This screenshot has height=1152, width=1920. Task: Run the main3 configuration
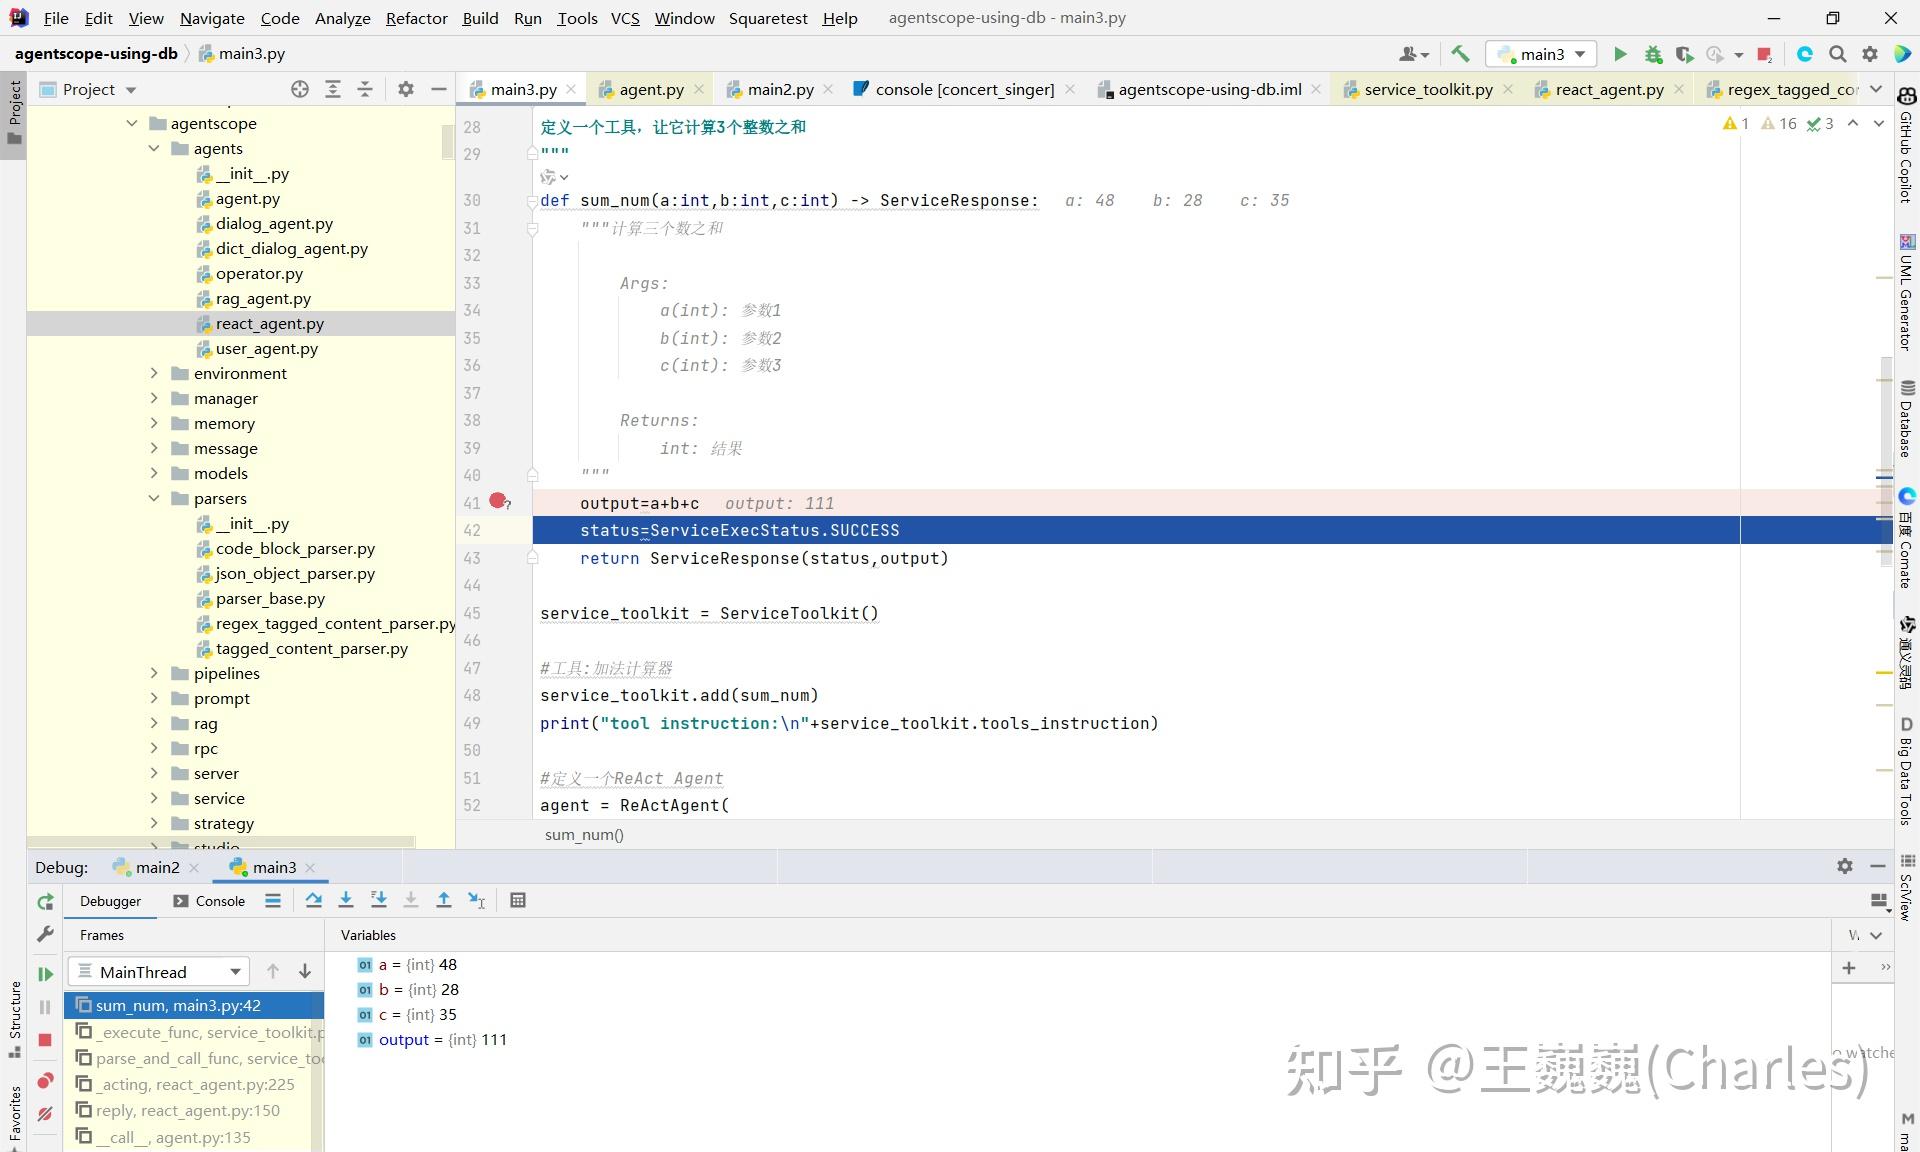click(x=1620, y=54)
